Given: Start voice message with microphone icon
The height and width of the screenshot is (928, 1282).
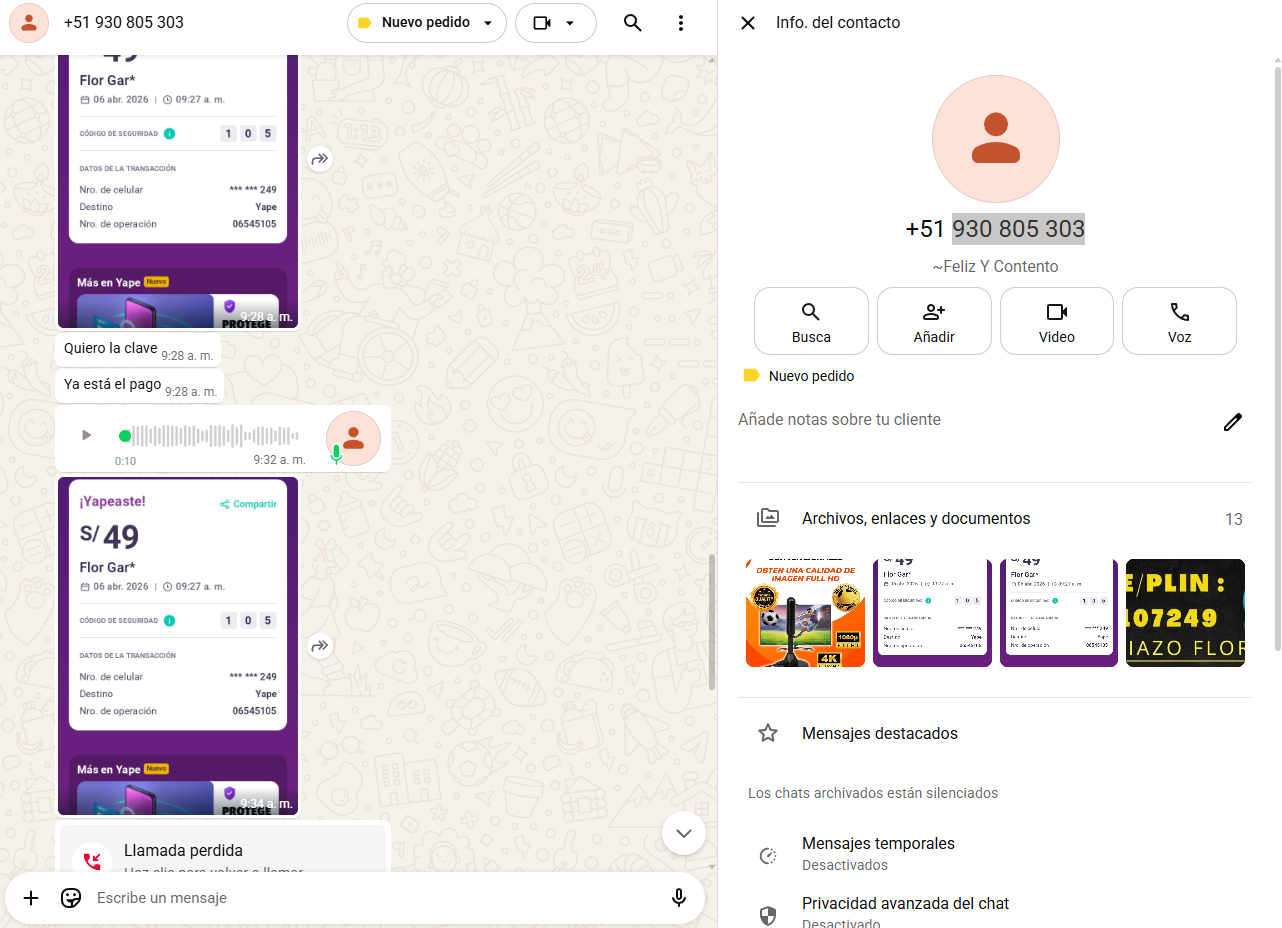Looking at the screenshot, I should pyautogui.click(x=679, y=898).
